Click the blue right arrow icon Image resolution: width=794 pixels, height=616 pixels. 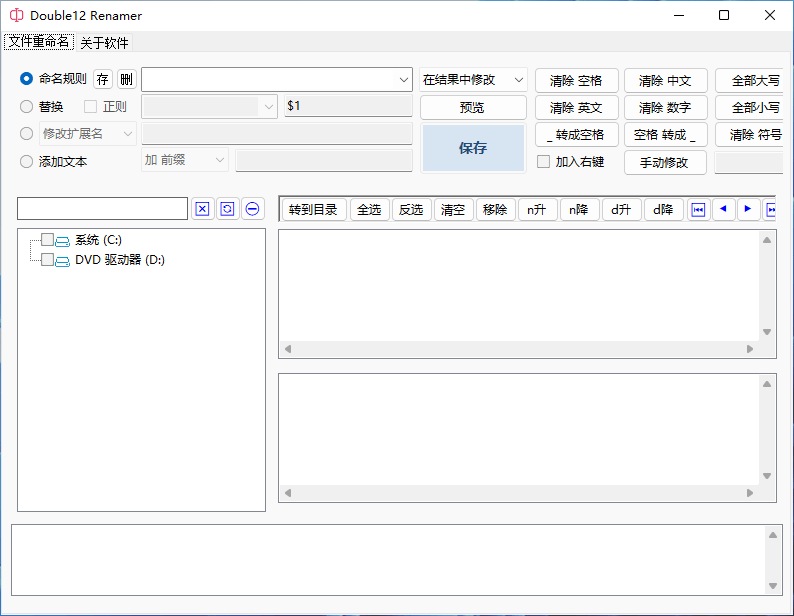[x=748, y=209]
